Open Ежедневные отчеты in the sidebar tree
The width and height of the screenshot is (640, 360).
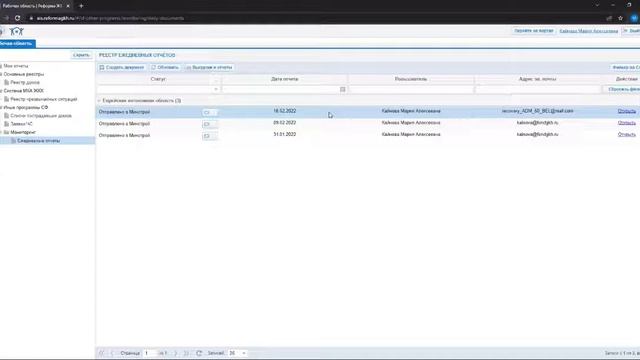pos(38,141)
